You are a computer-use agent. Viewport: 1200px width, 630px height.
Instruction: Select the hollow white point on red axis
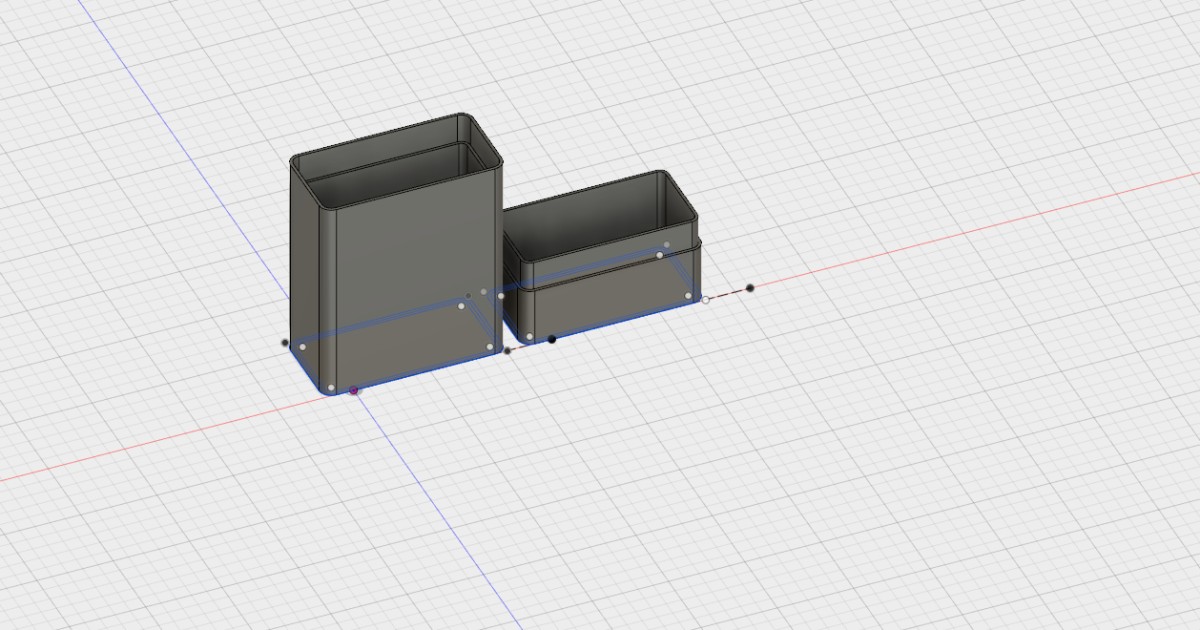(x=705, y=300)
